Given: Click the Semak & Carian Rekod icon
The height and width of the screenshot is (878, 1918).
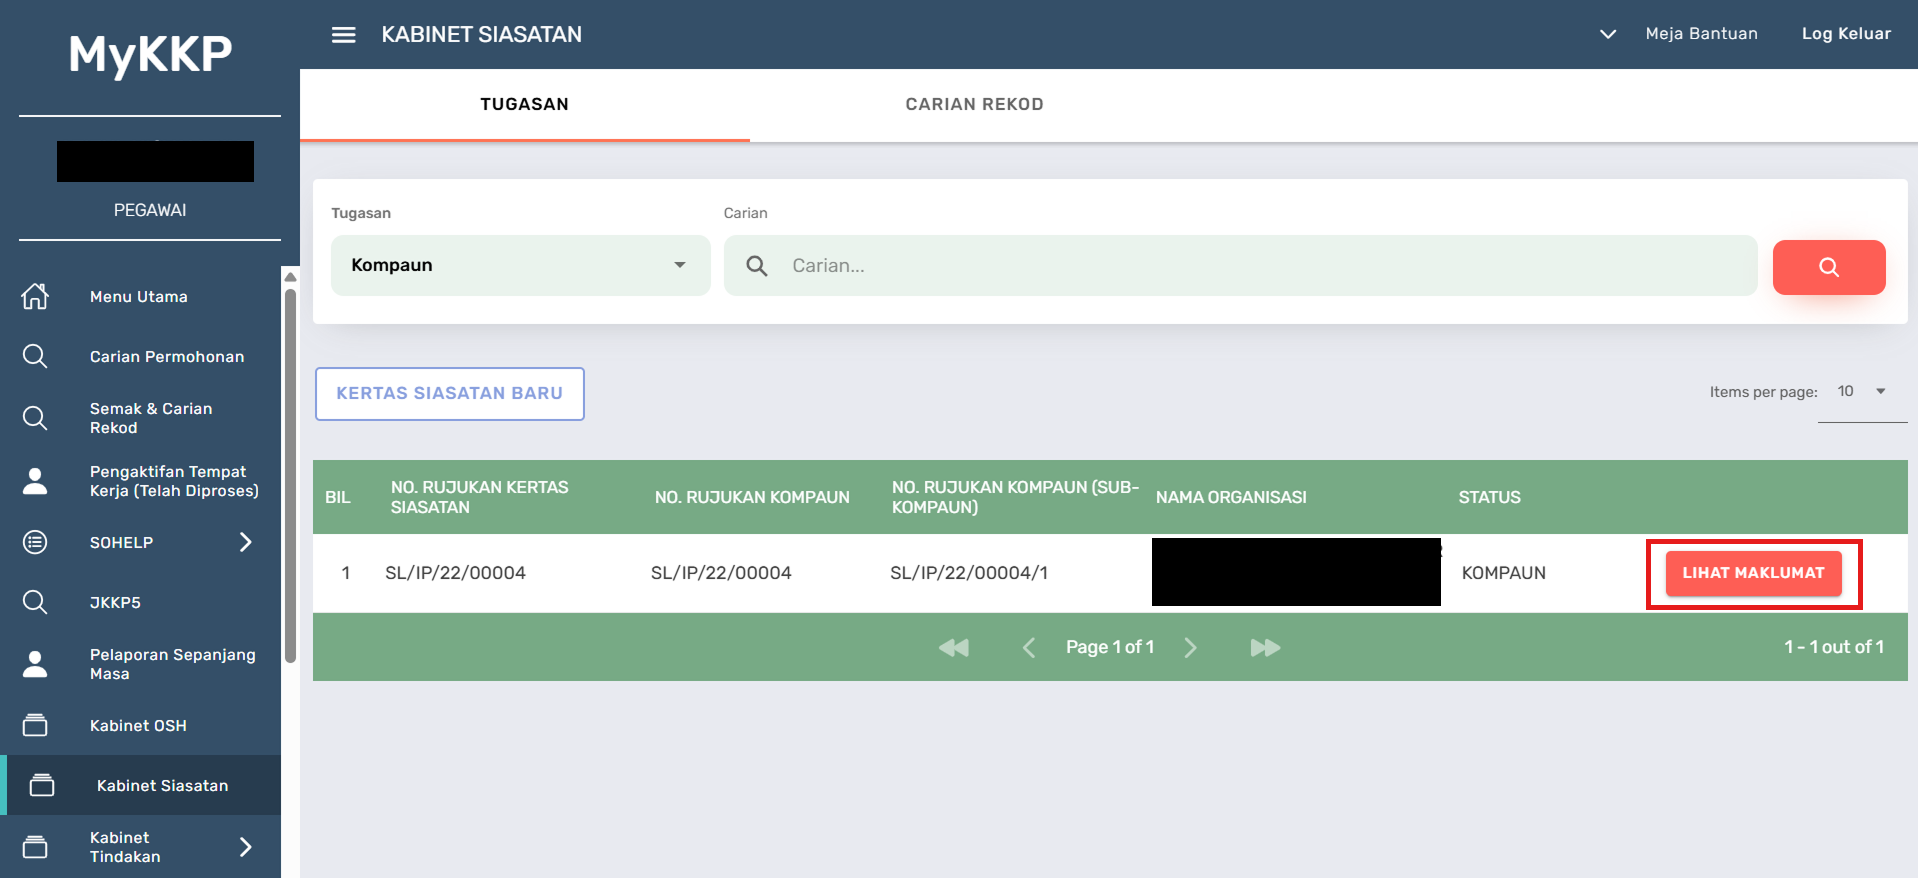Looking at the screenshot, I should pos(35,418).
